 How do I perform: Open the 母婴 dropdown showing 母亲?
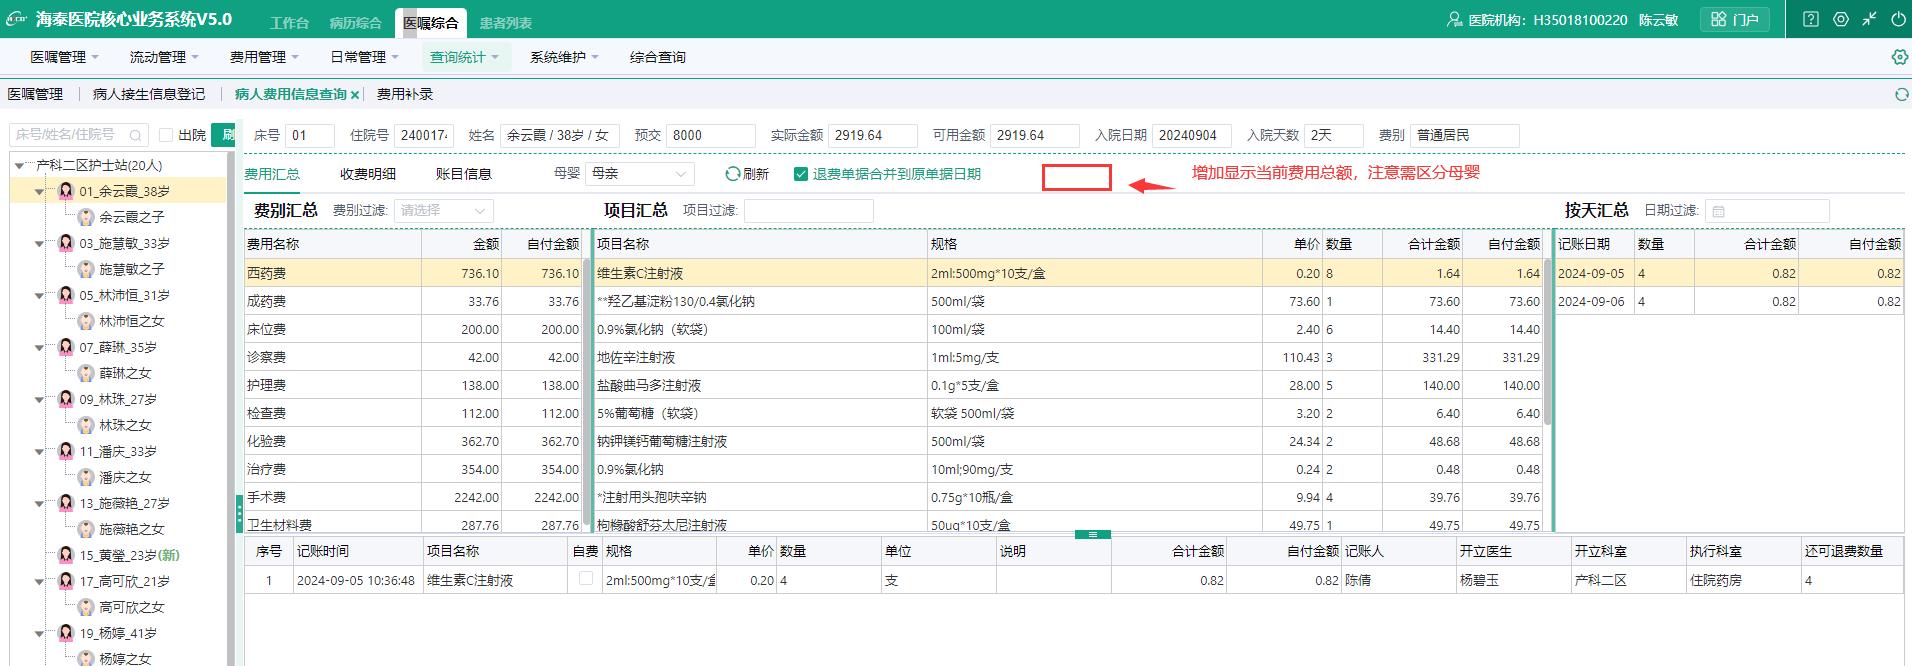click(x=639, y=174)
